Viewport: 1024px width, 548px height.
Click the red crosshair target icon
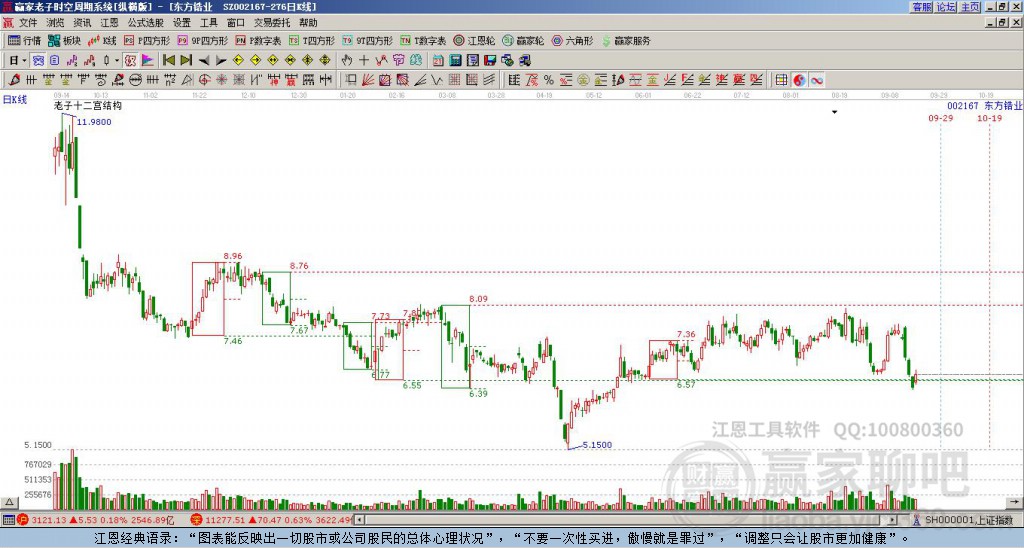point(204,80)
